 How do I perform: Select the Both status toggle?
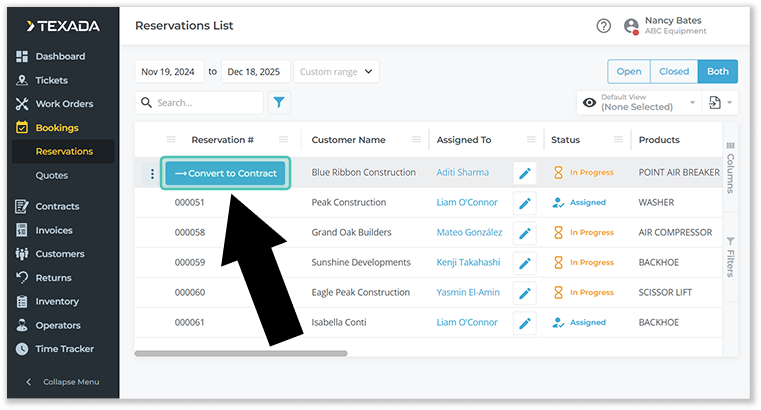click(717, 72)
